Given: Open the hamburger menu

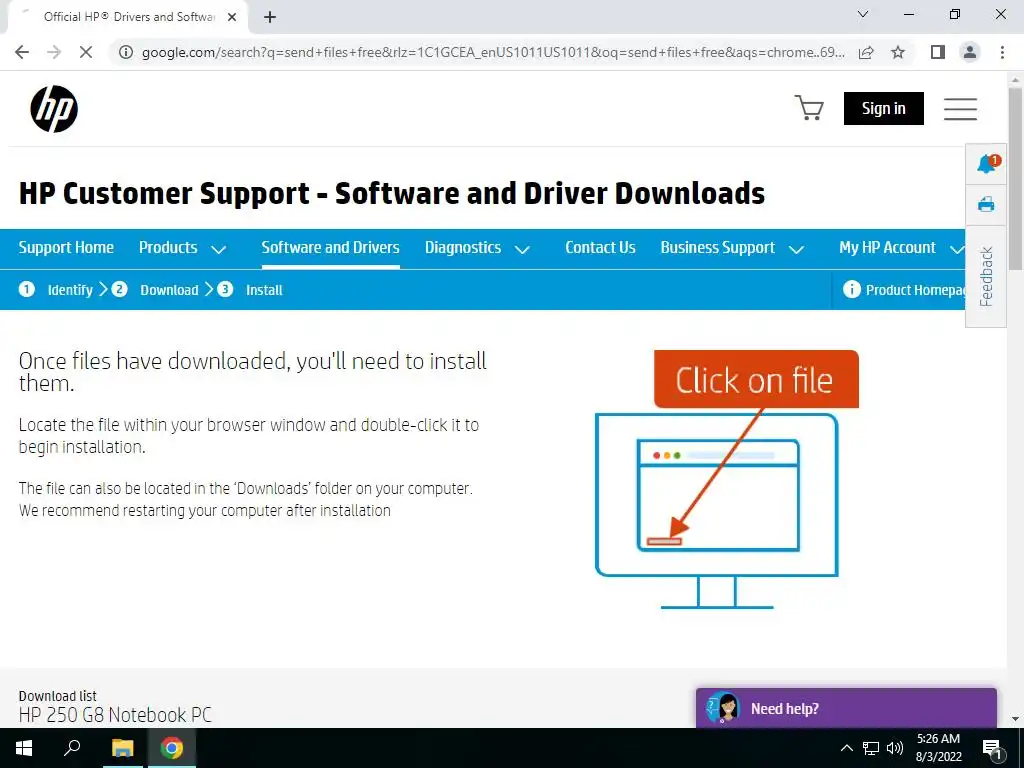Looking at the screenshot, I should coord(960,109).
